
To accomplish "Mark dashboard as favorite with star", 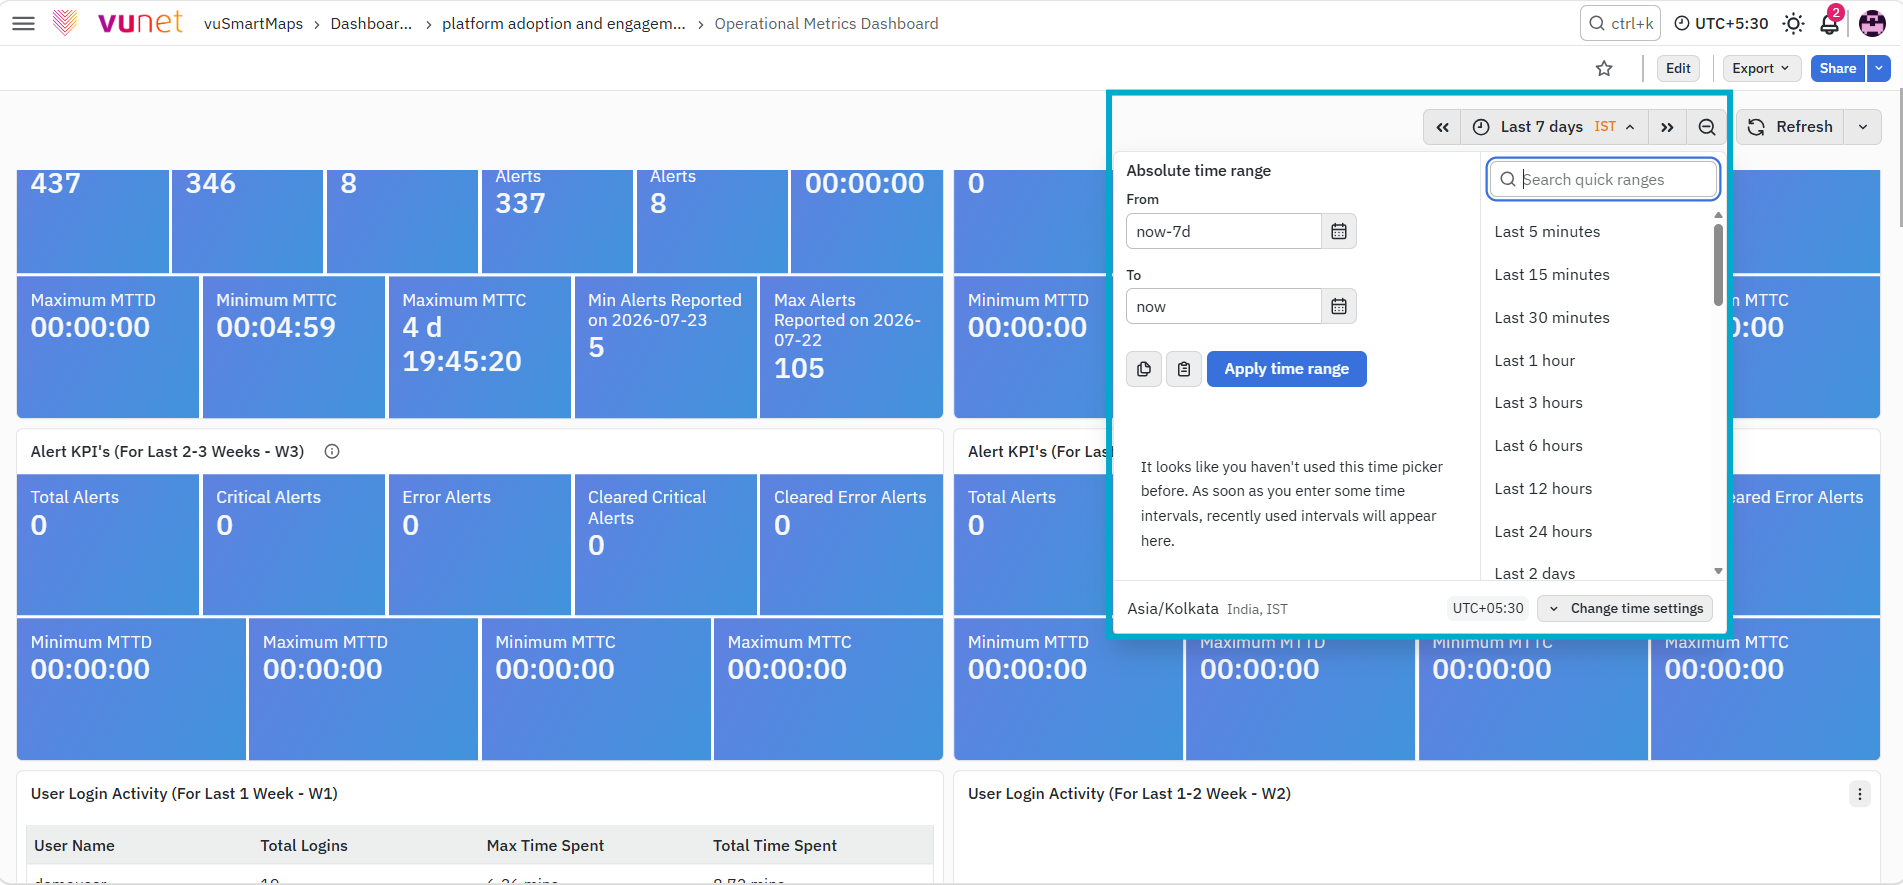I will (1604, 68).
